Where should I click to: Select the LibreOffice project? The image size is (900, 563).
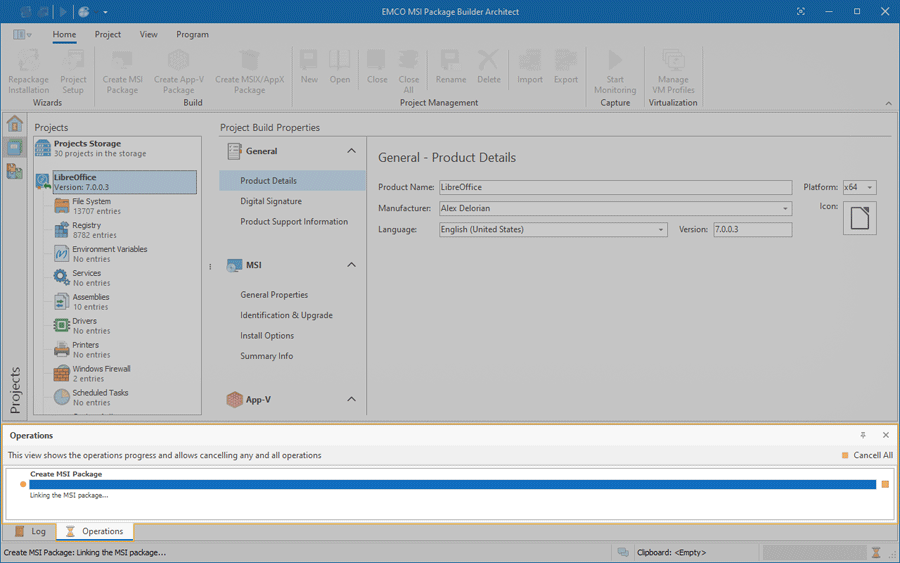pyautogui.click(x=124, y=182)
